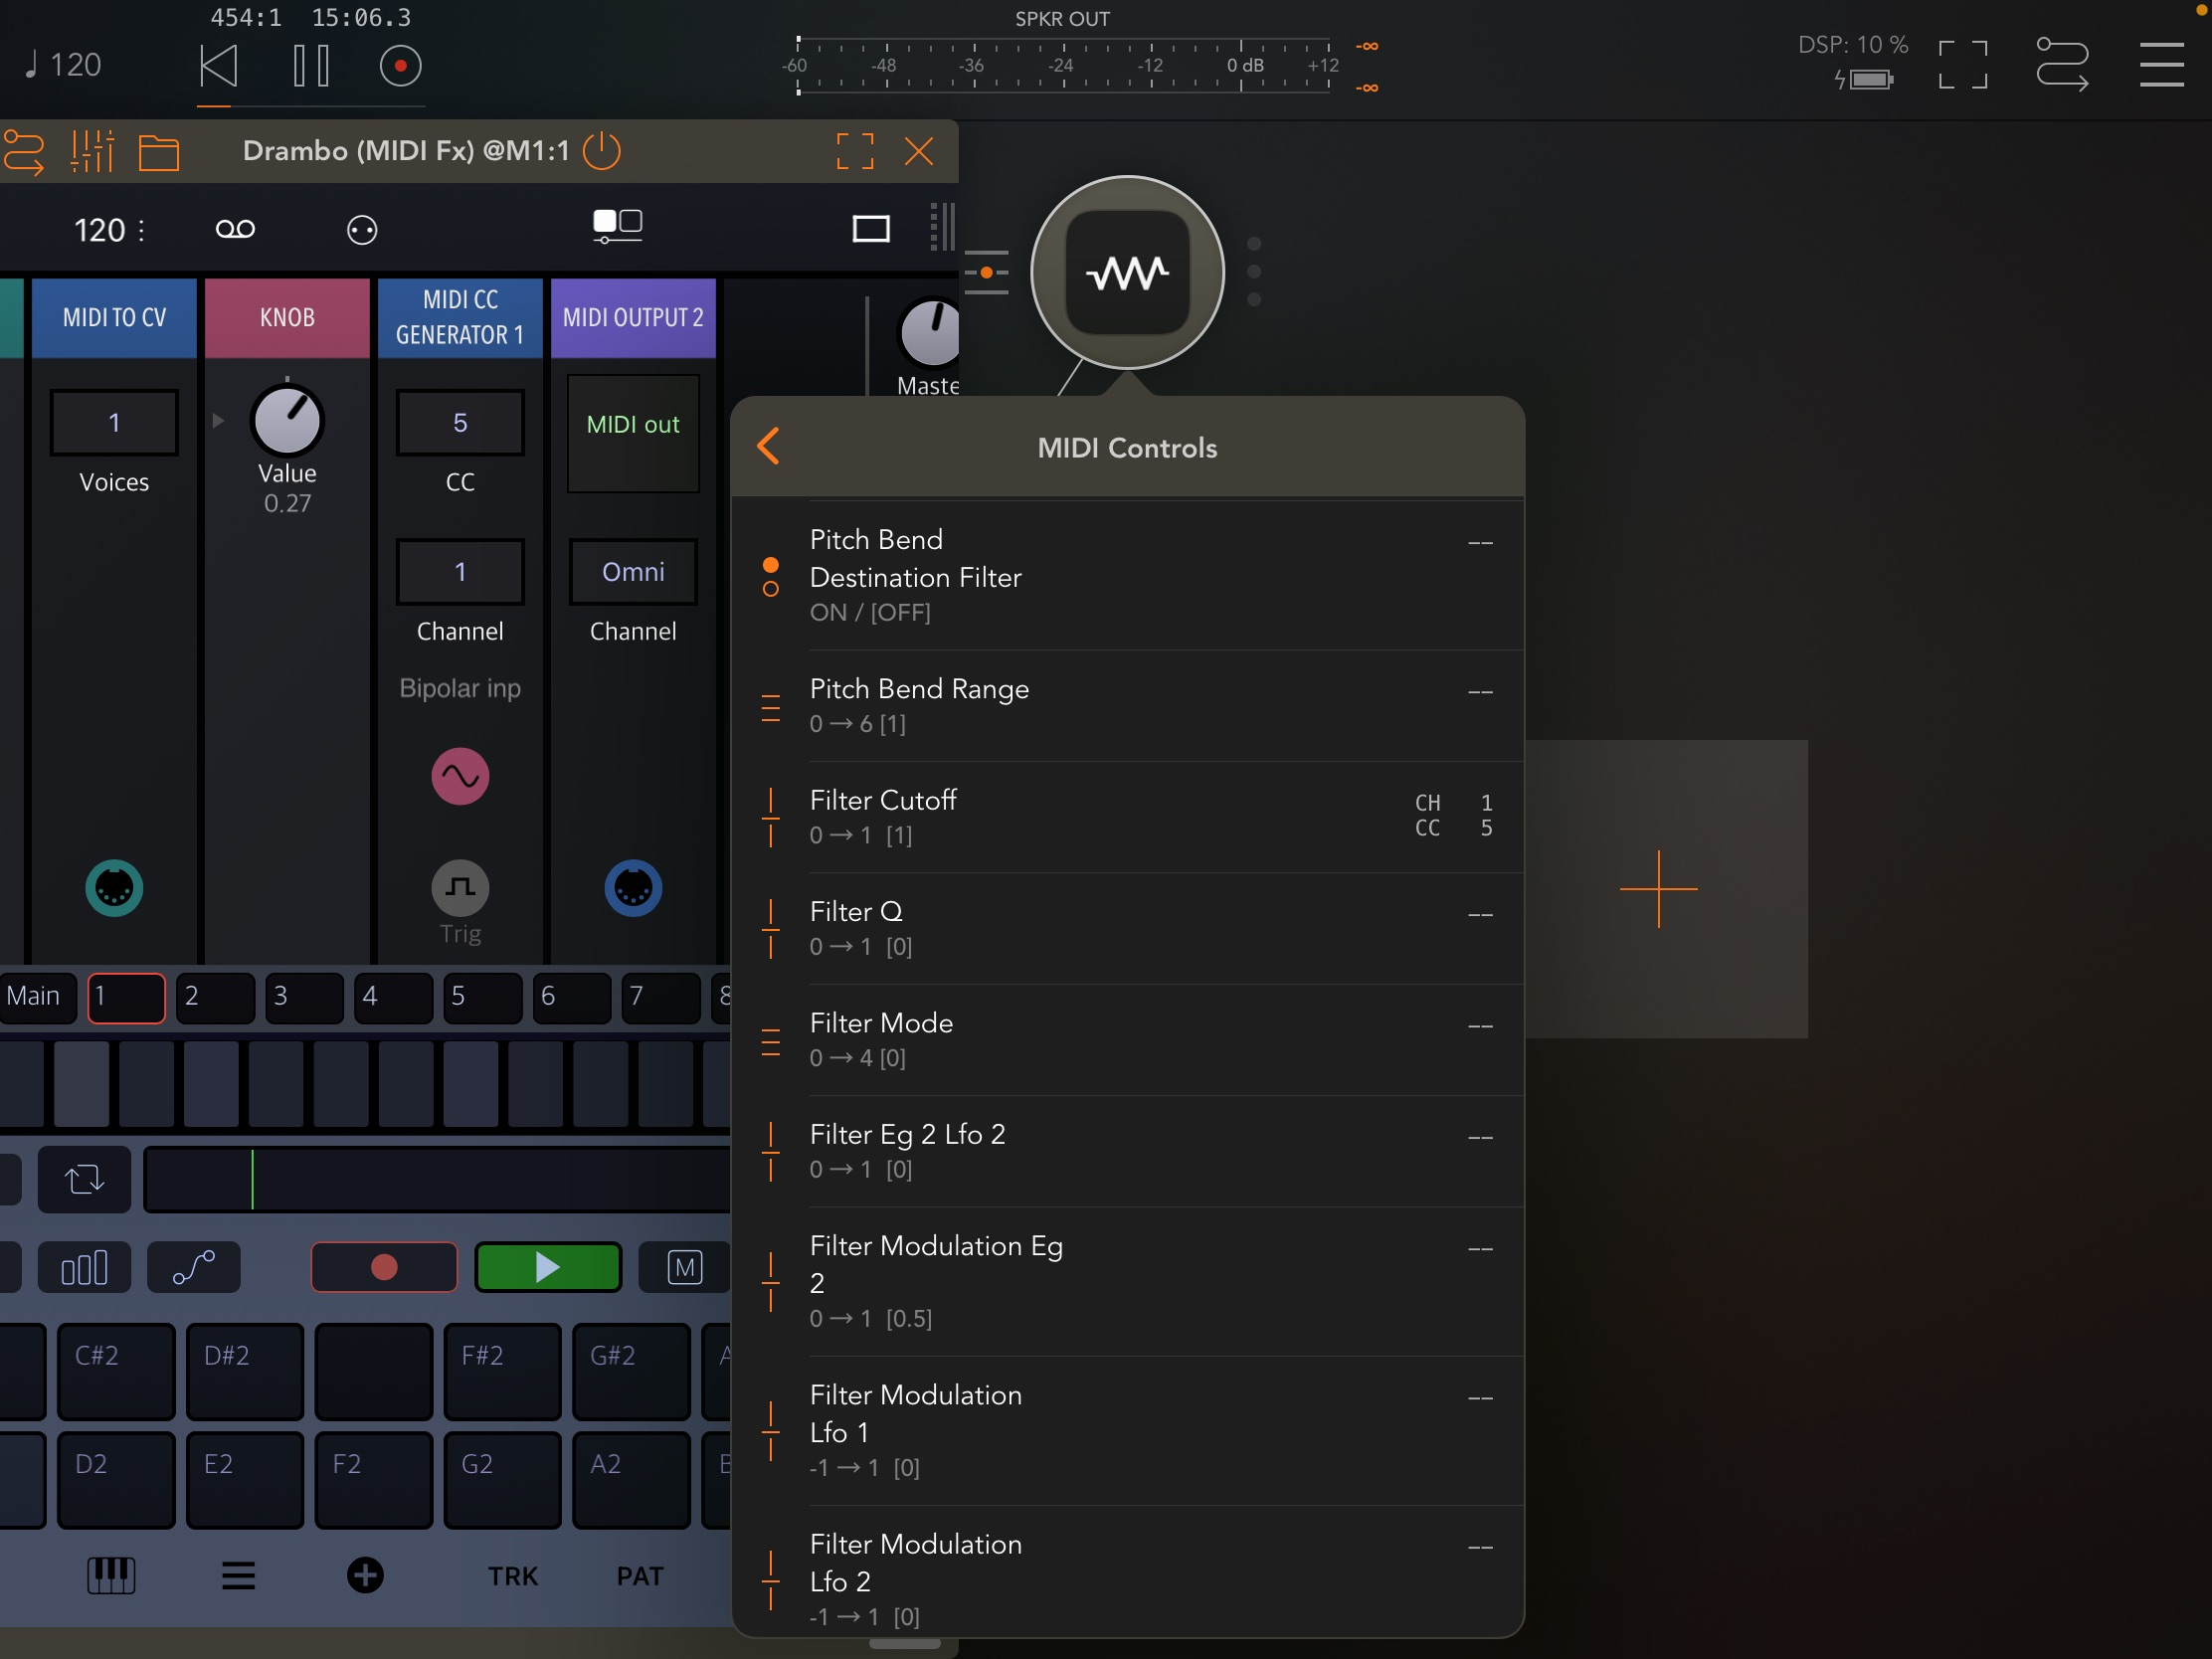The image size is (2212, 1659).
Task: Open the signal flow view in Drambo
Action: coord(25,152)
